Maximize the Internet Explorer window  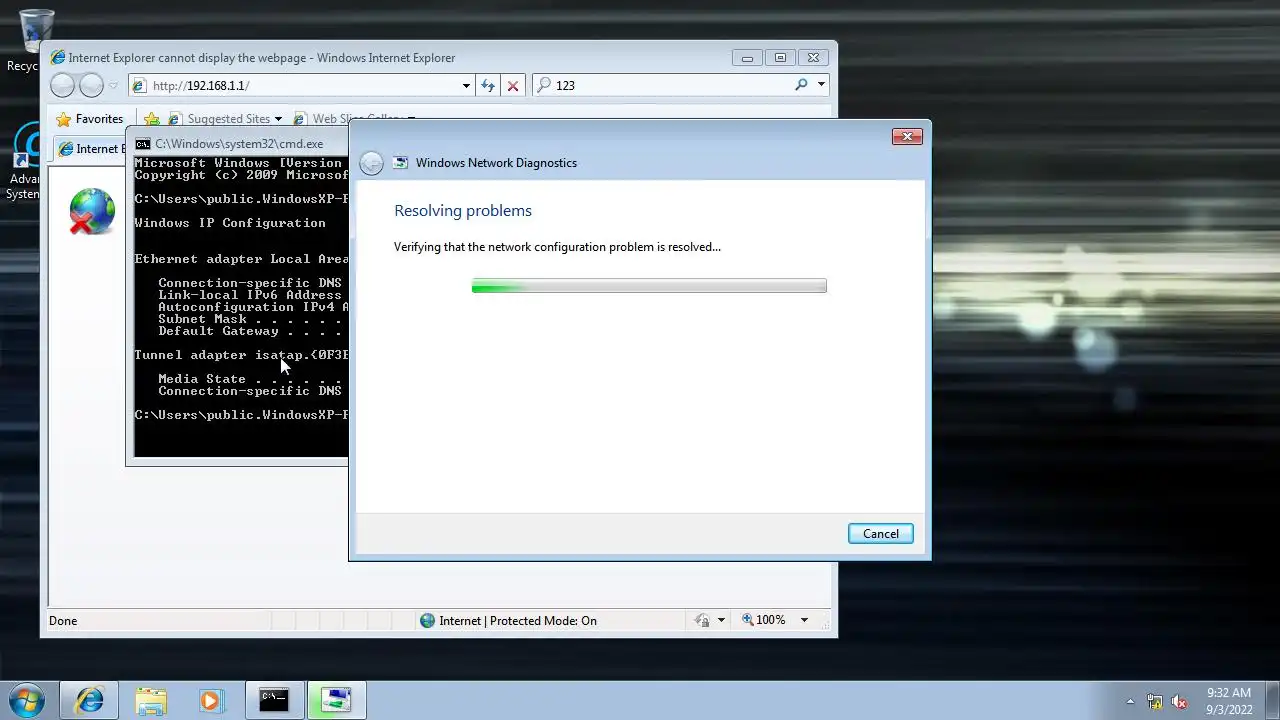[x=780, y=58]
